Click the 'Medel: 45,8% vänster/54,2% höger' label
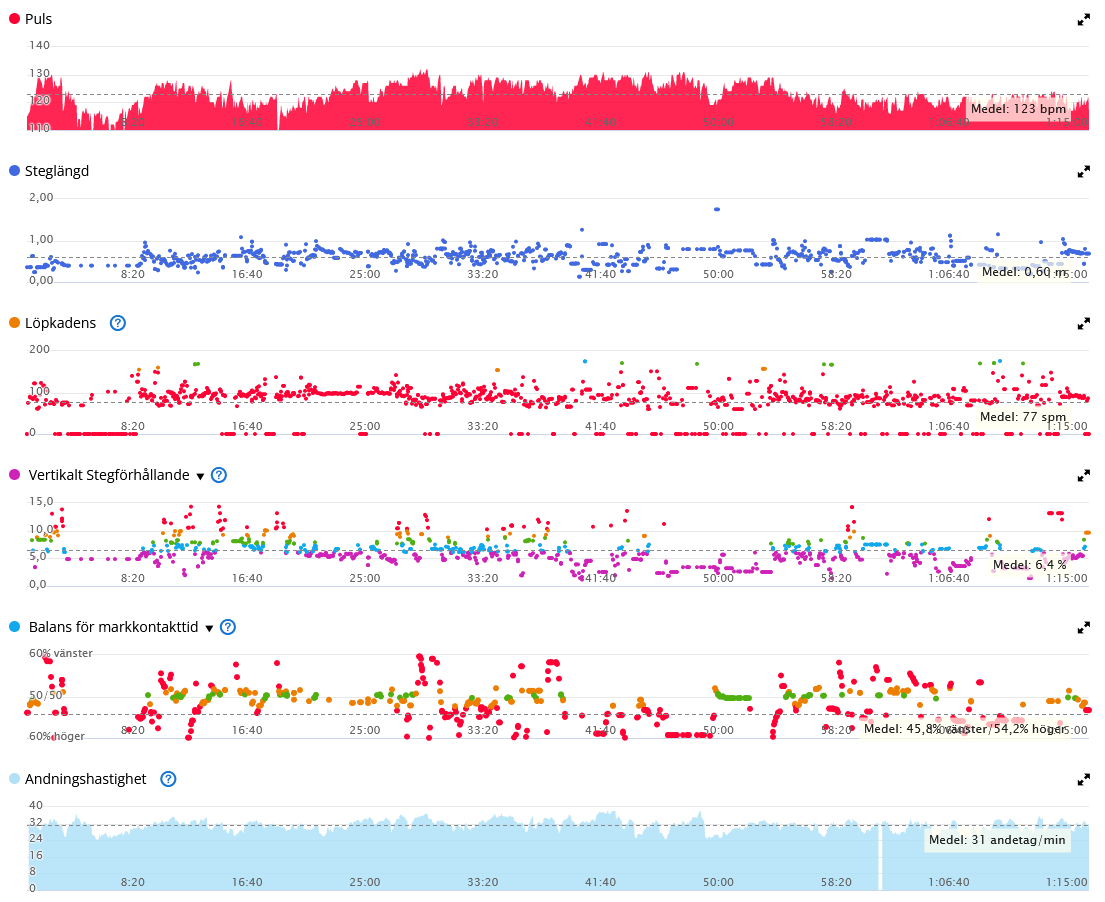Viewport: 1105px width, 902px height. click(965, 729)
